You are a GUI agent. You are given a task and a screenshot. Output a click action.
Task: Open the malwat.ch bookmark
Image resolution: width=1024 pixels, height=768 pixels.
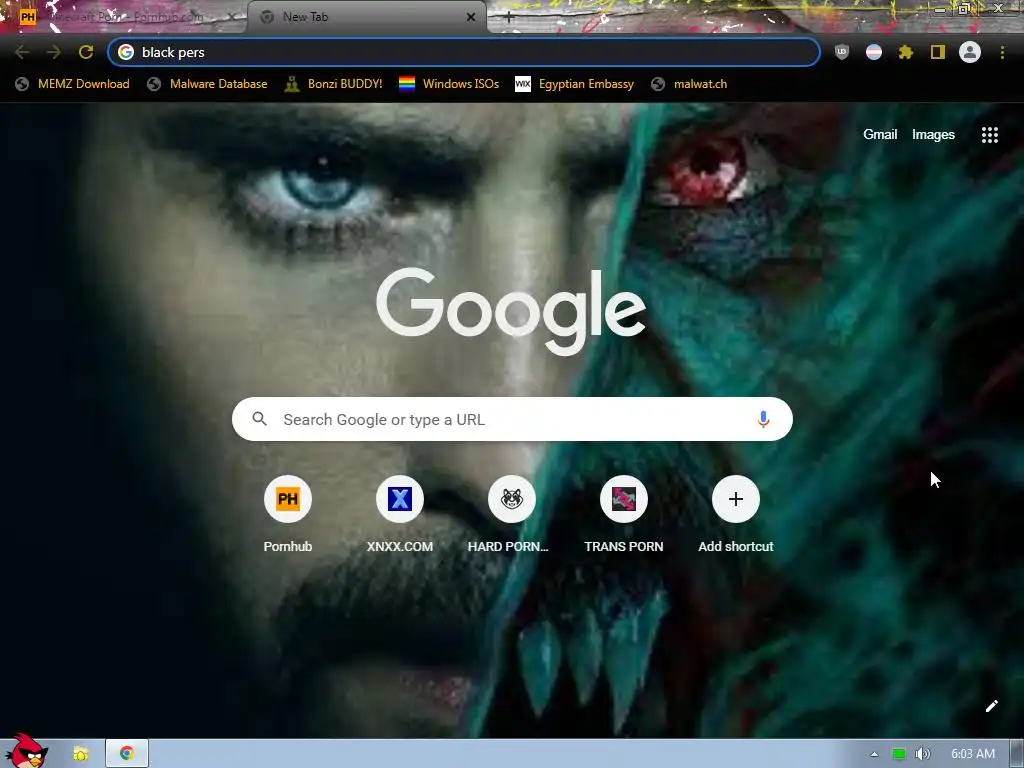(689, 84)
